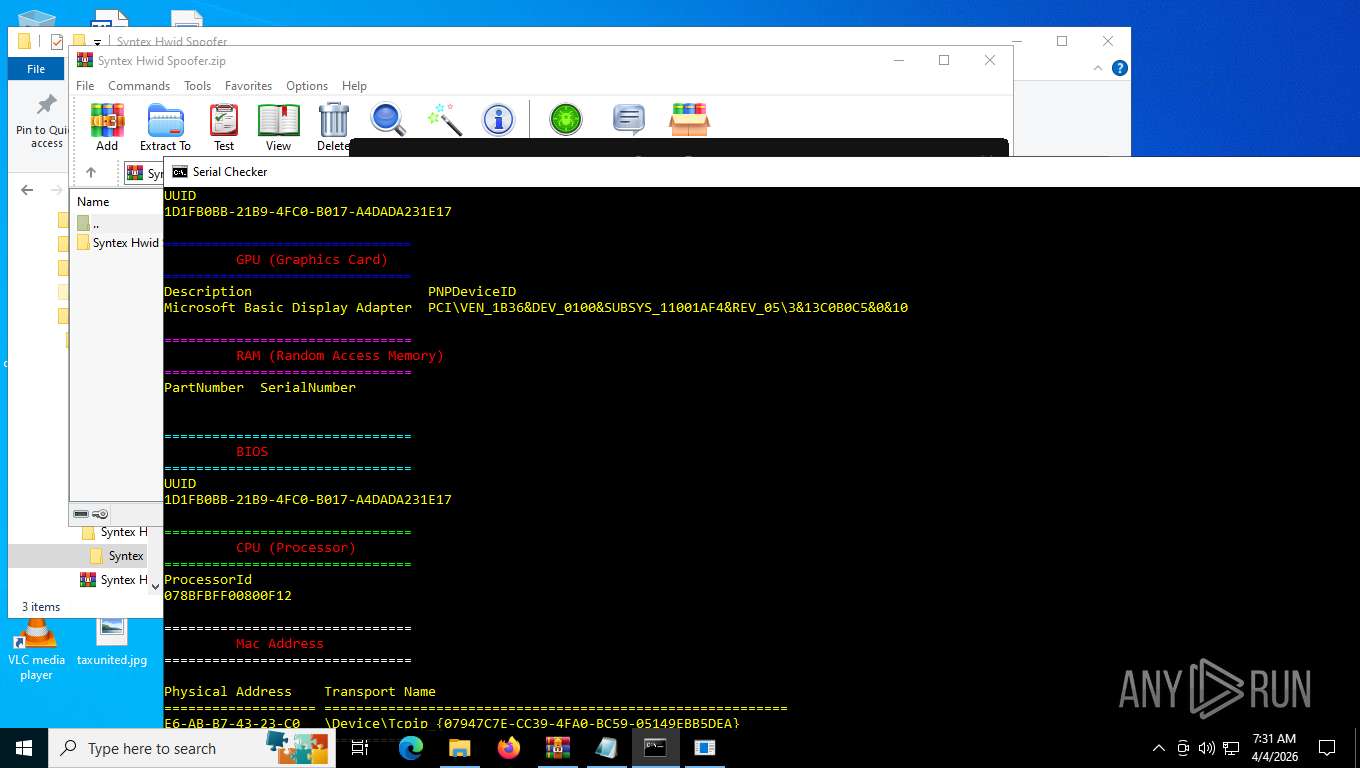
Task: Click the command prompt taskbar icon
Action: point(655,748)
